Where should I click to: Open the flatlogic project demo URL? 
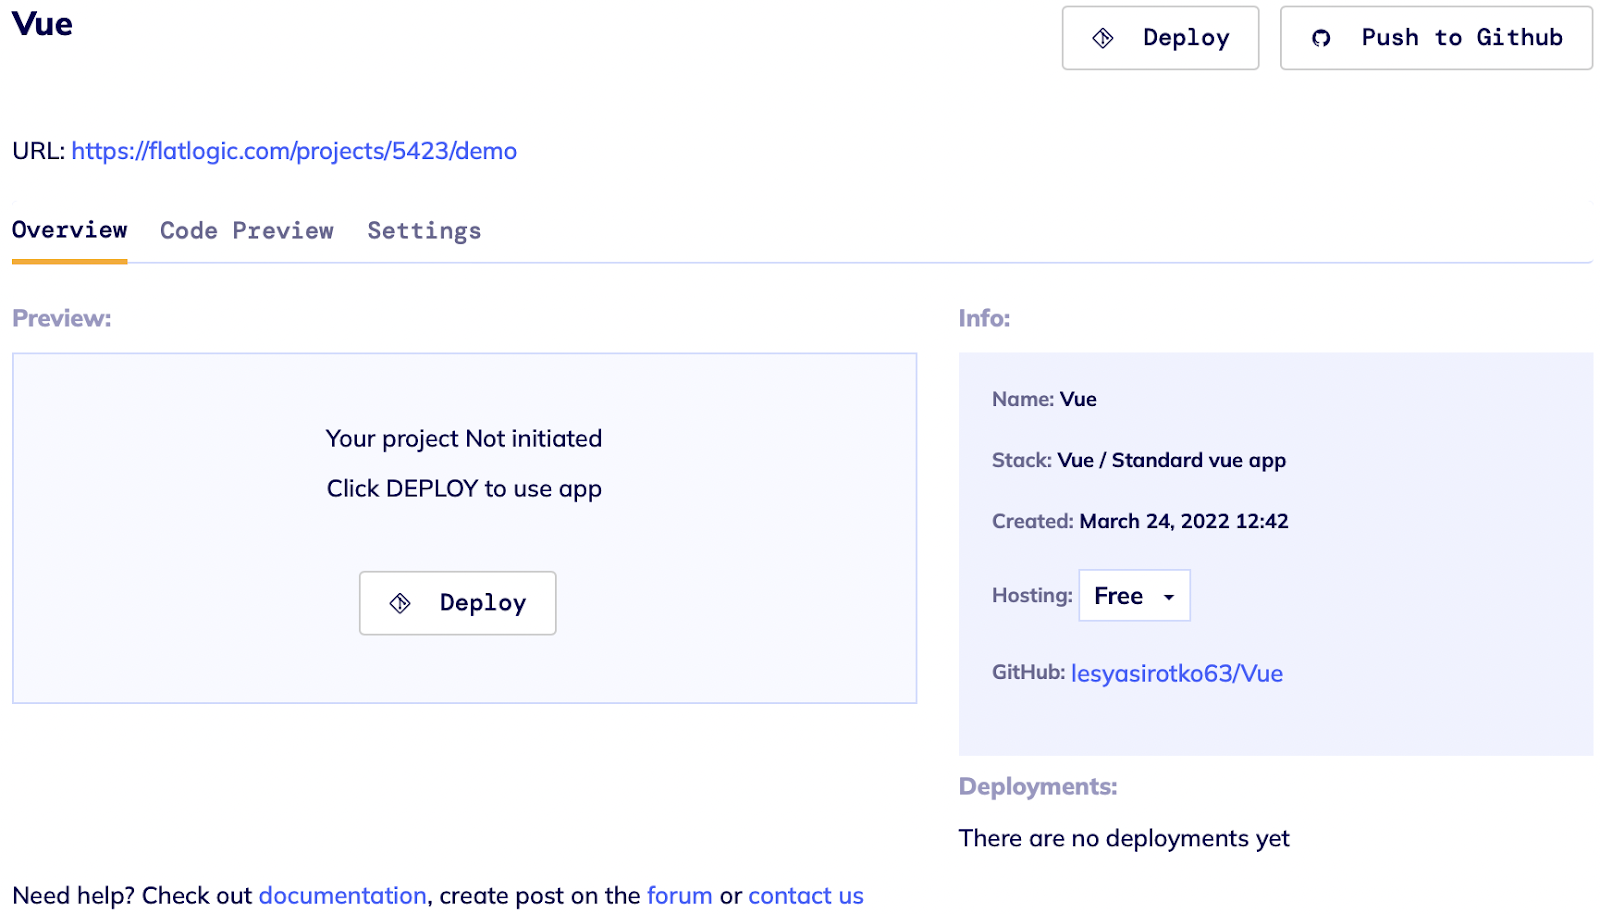[294, 151]
